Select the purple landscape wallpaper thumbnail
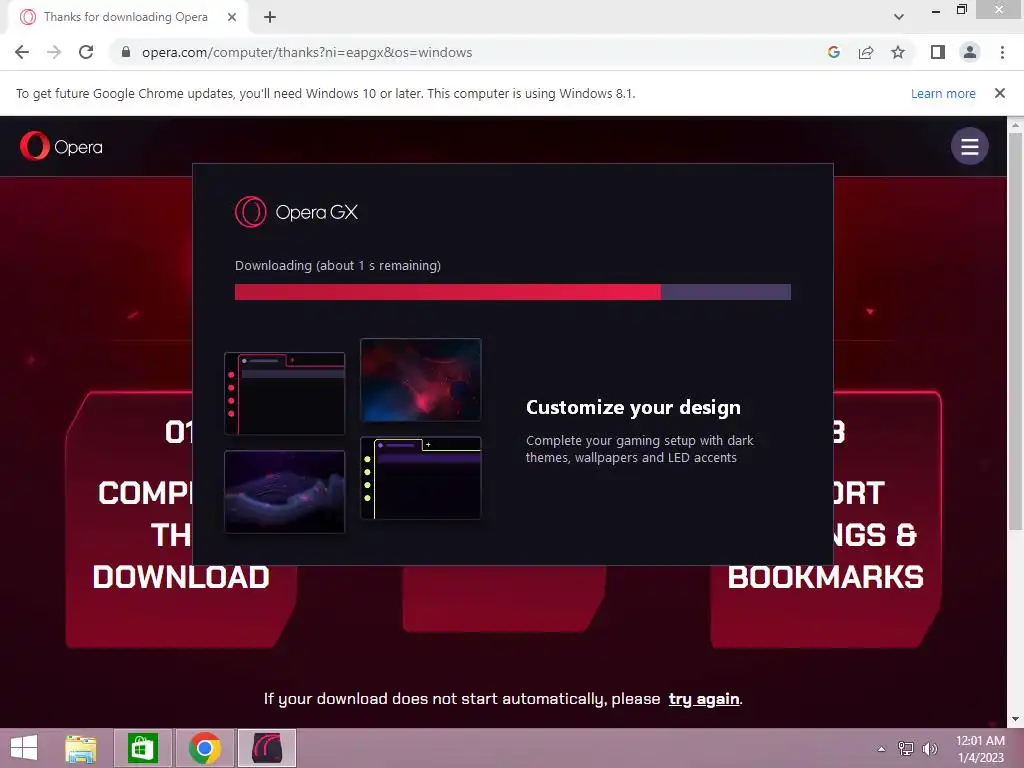 [x=285, y=492]
